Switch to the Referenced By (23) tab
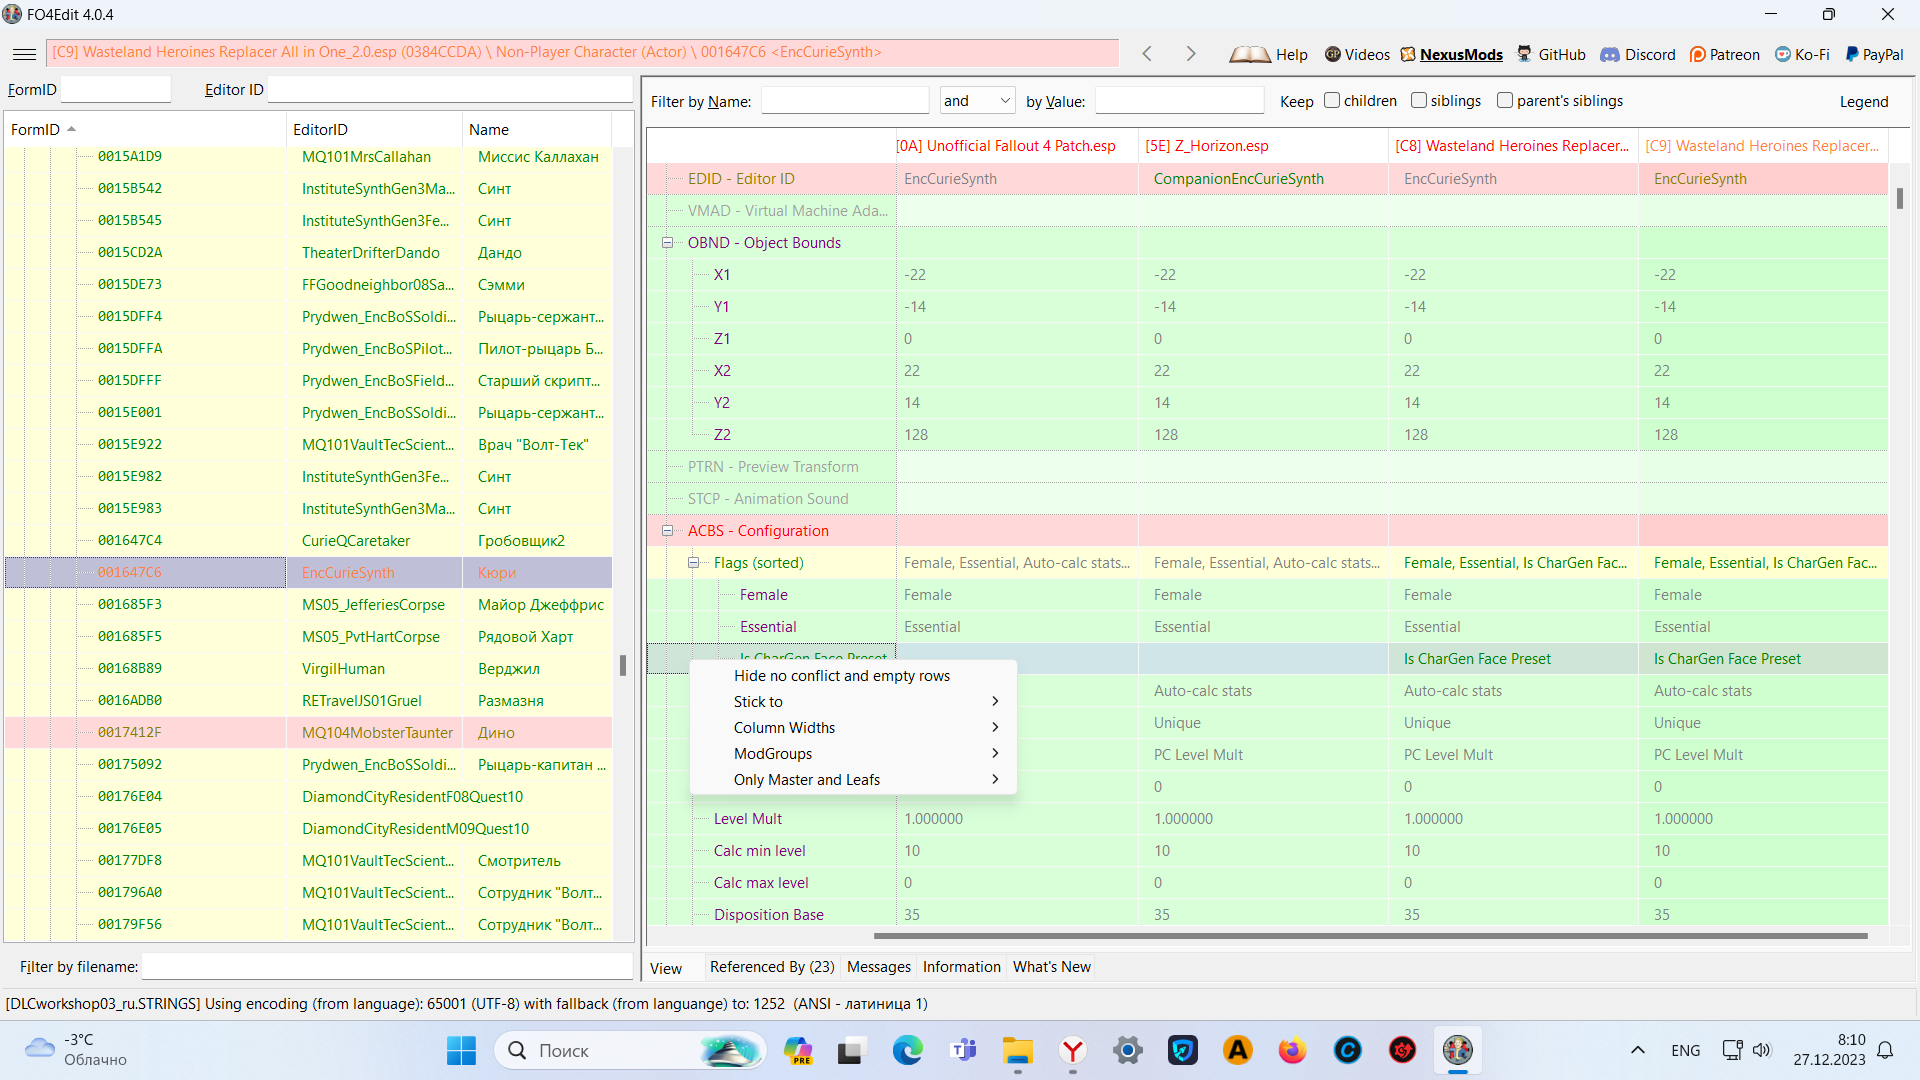 click(771, 967)
